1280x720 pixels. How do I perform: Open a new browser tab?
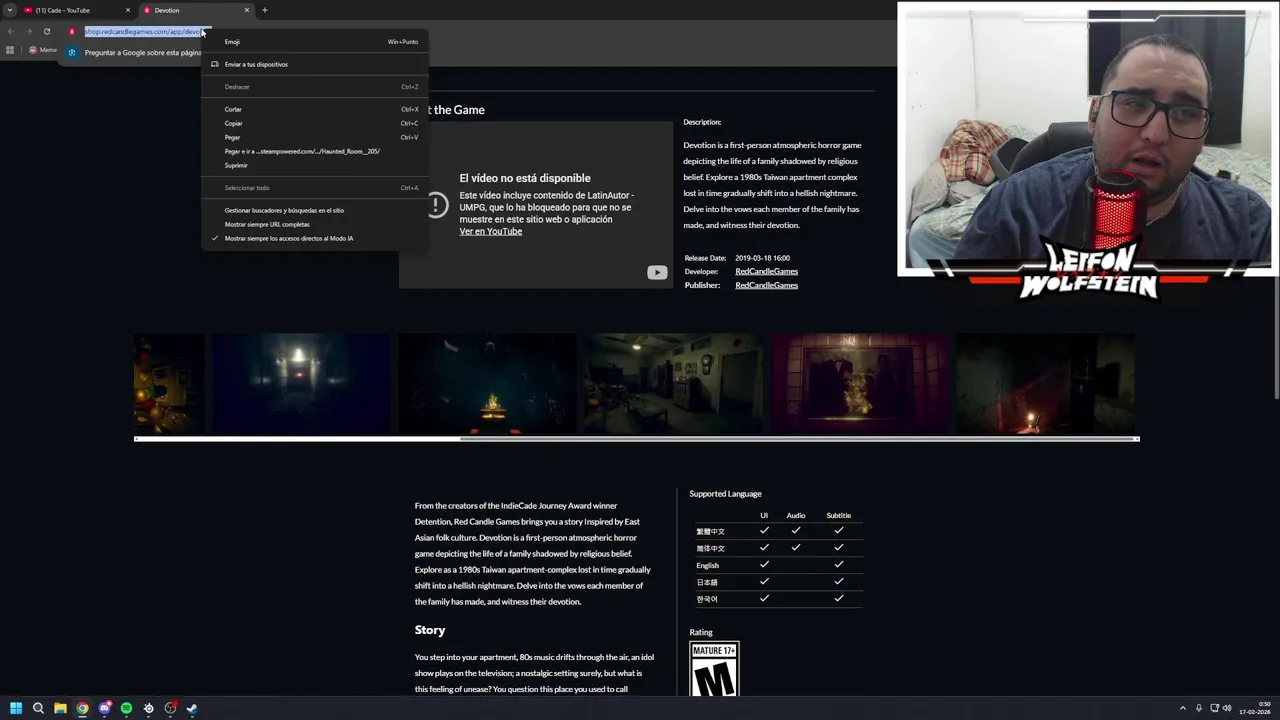coord(265,10)
